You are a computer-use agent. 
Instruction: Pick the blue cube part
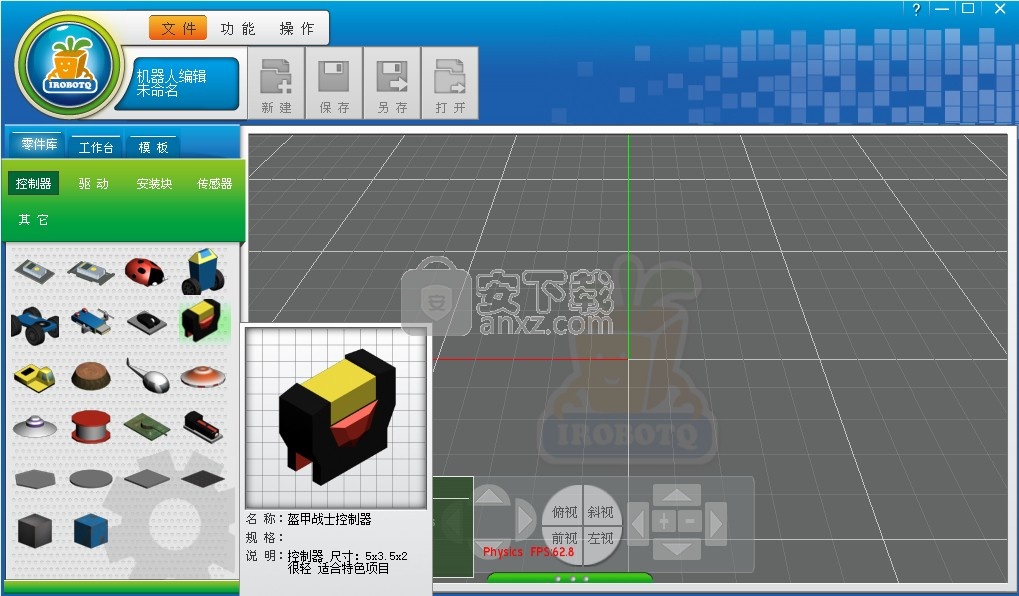click(x=91, y=530)
